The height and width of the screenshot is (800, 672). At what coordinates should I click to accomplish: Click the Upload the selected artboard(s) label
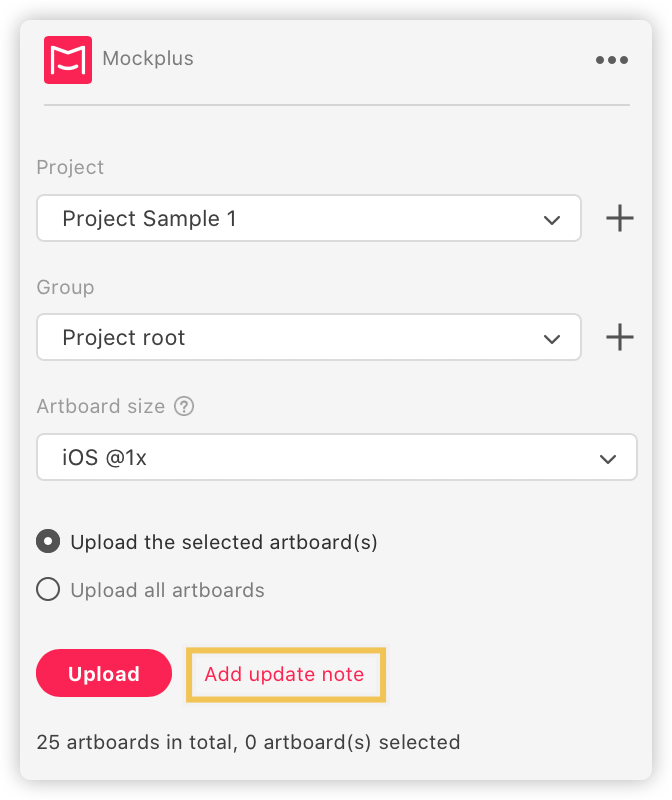point(224,542)
